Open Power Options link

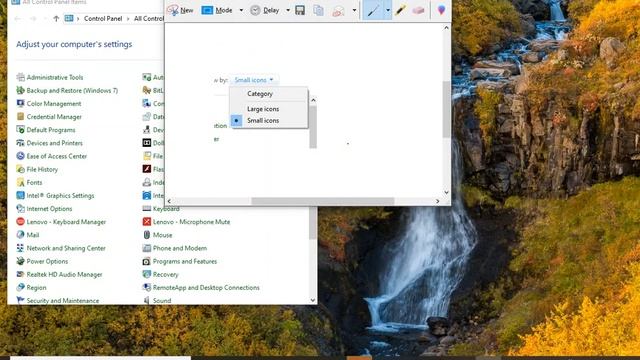coord(47,261)
